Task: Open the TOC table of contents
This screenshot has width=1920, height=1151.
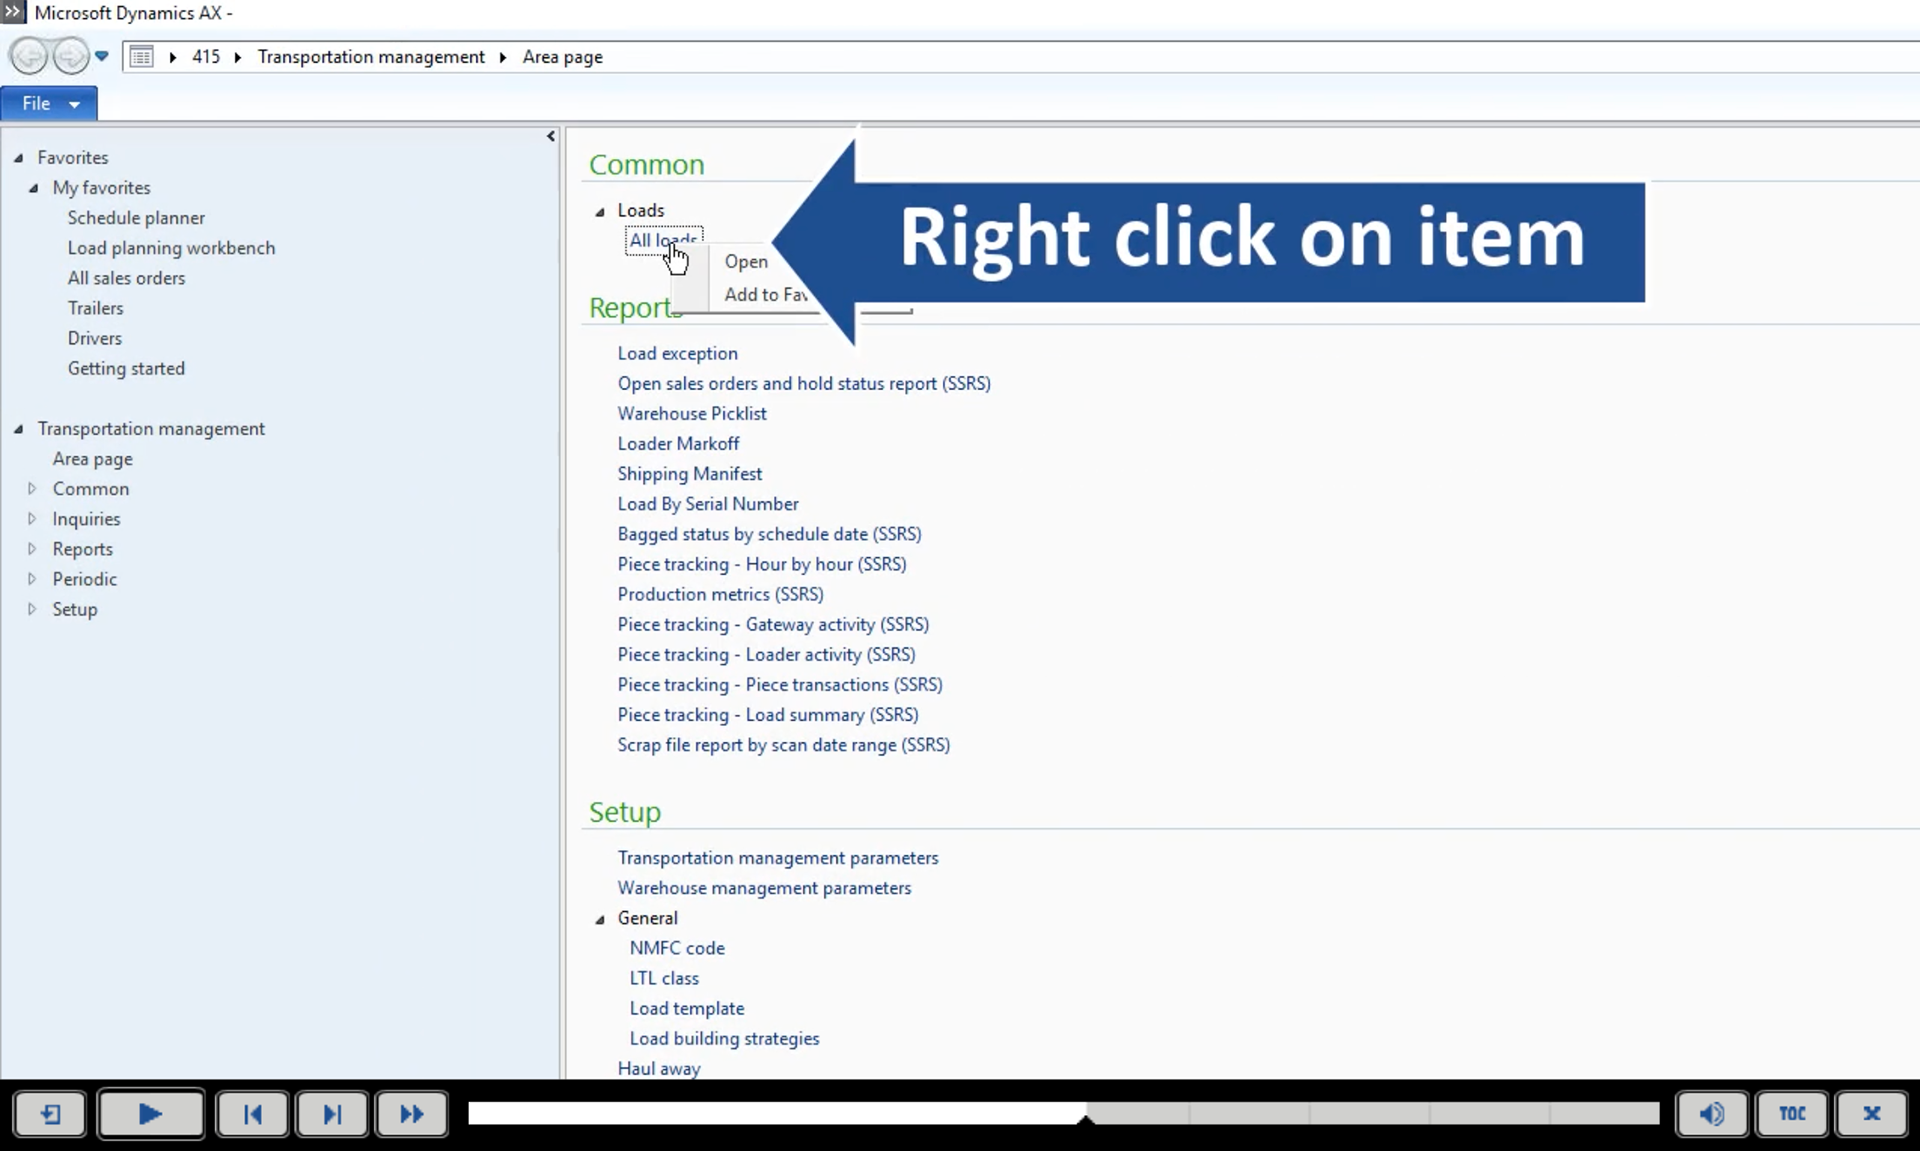Action: pyautogui.click(x=1792, y=1113)
